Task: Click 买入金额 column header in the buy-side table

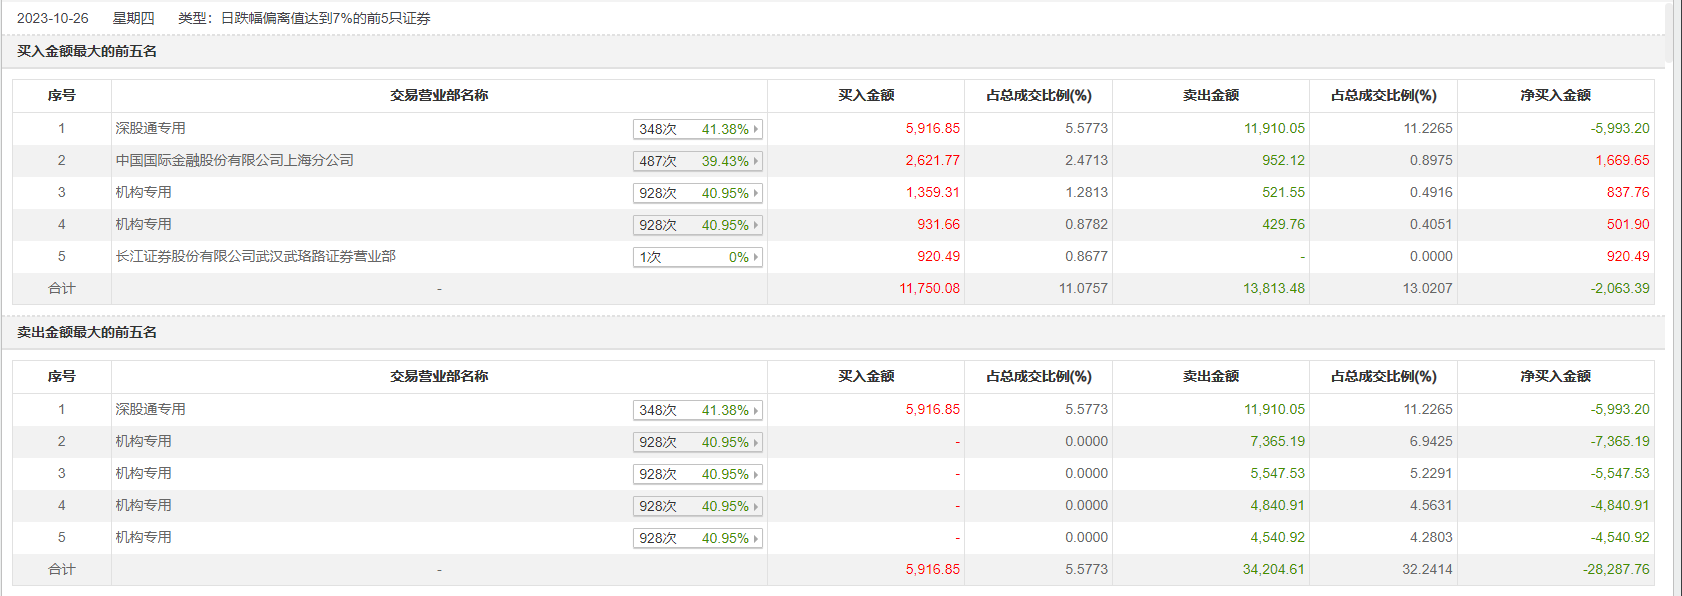Action: (x=866, y=95)
